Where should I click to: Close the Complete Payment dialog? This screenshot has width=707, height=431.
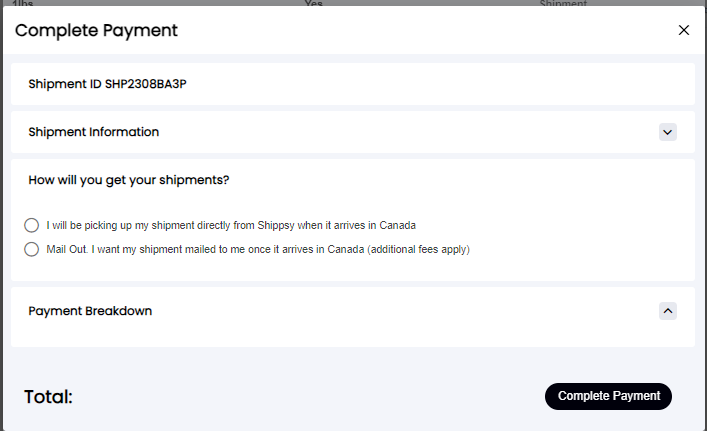point(684,30)
